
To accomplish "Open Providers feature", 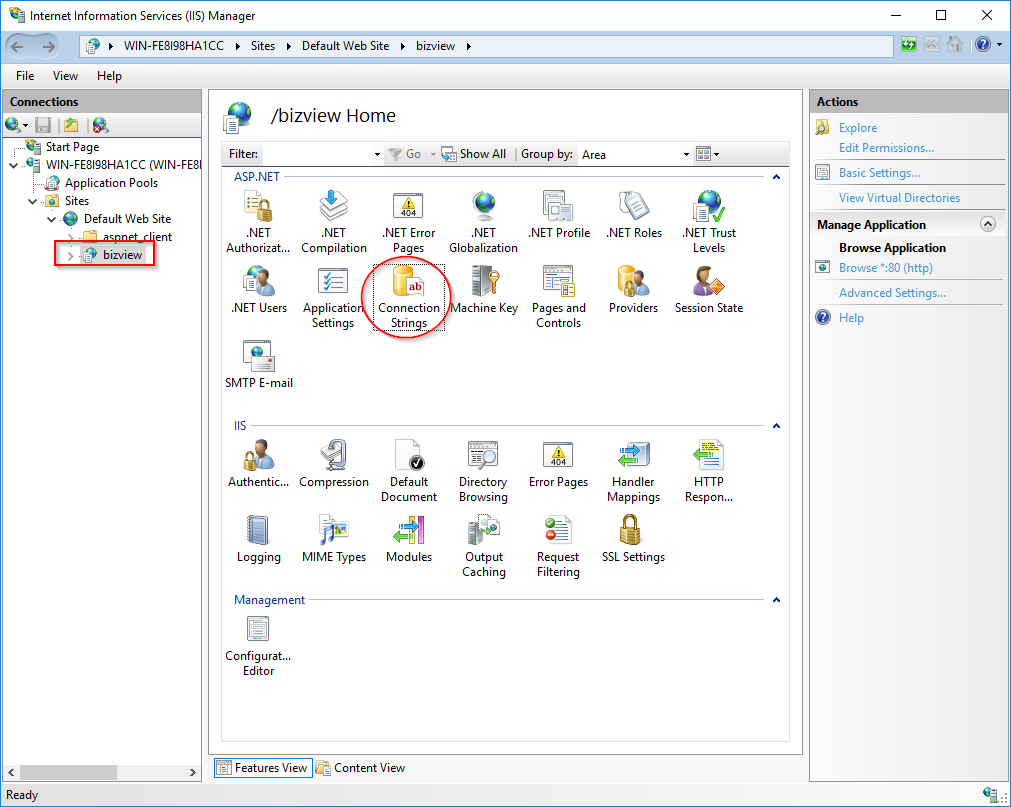I will 633,290.
